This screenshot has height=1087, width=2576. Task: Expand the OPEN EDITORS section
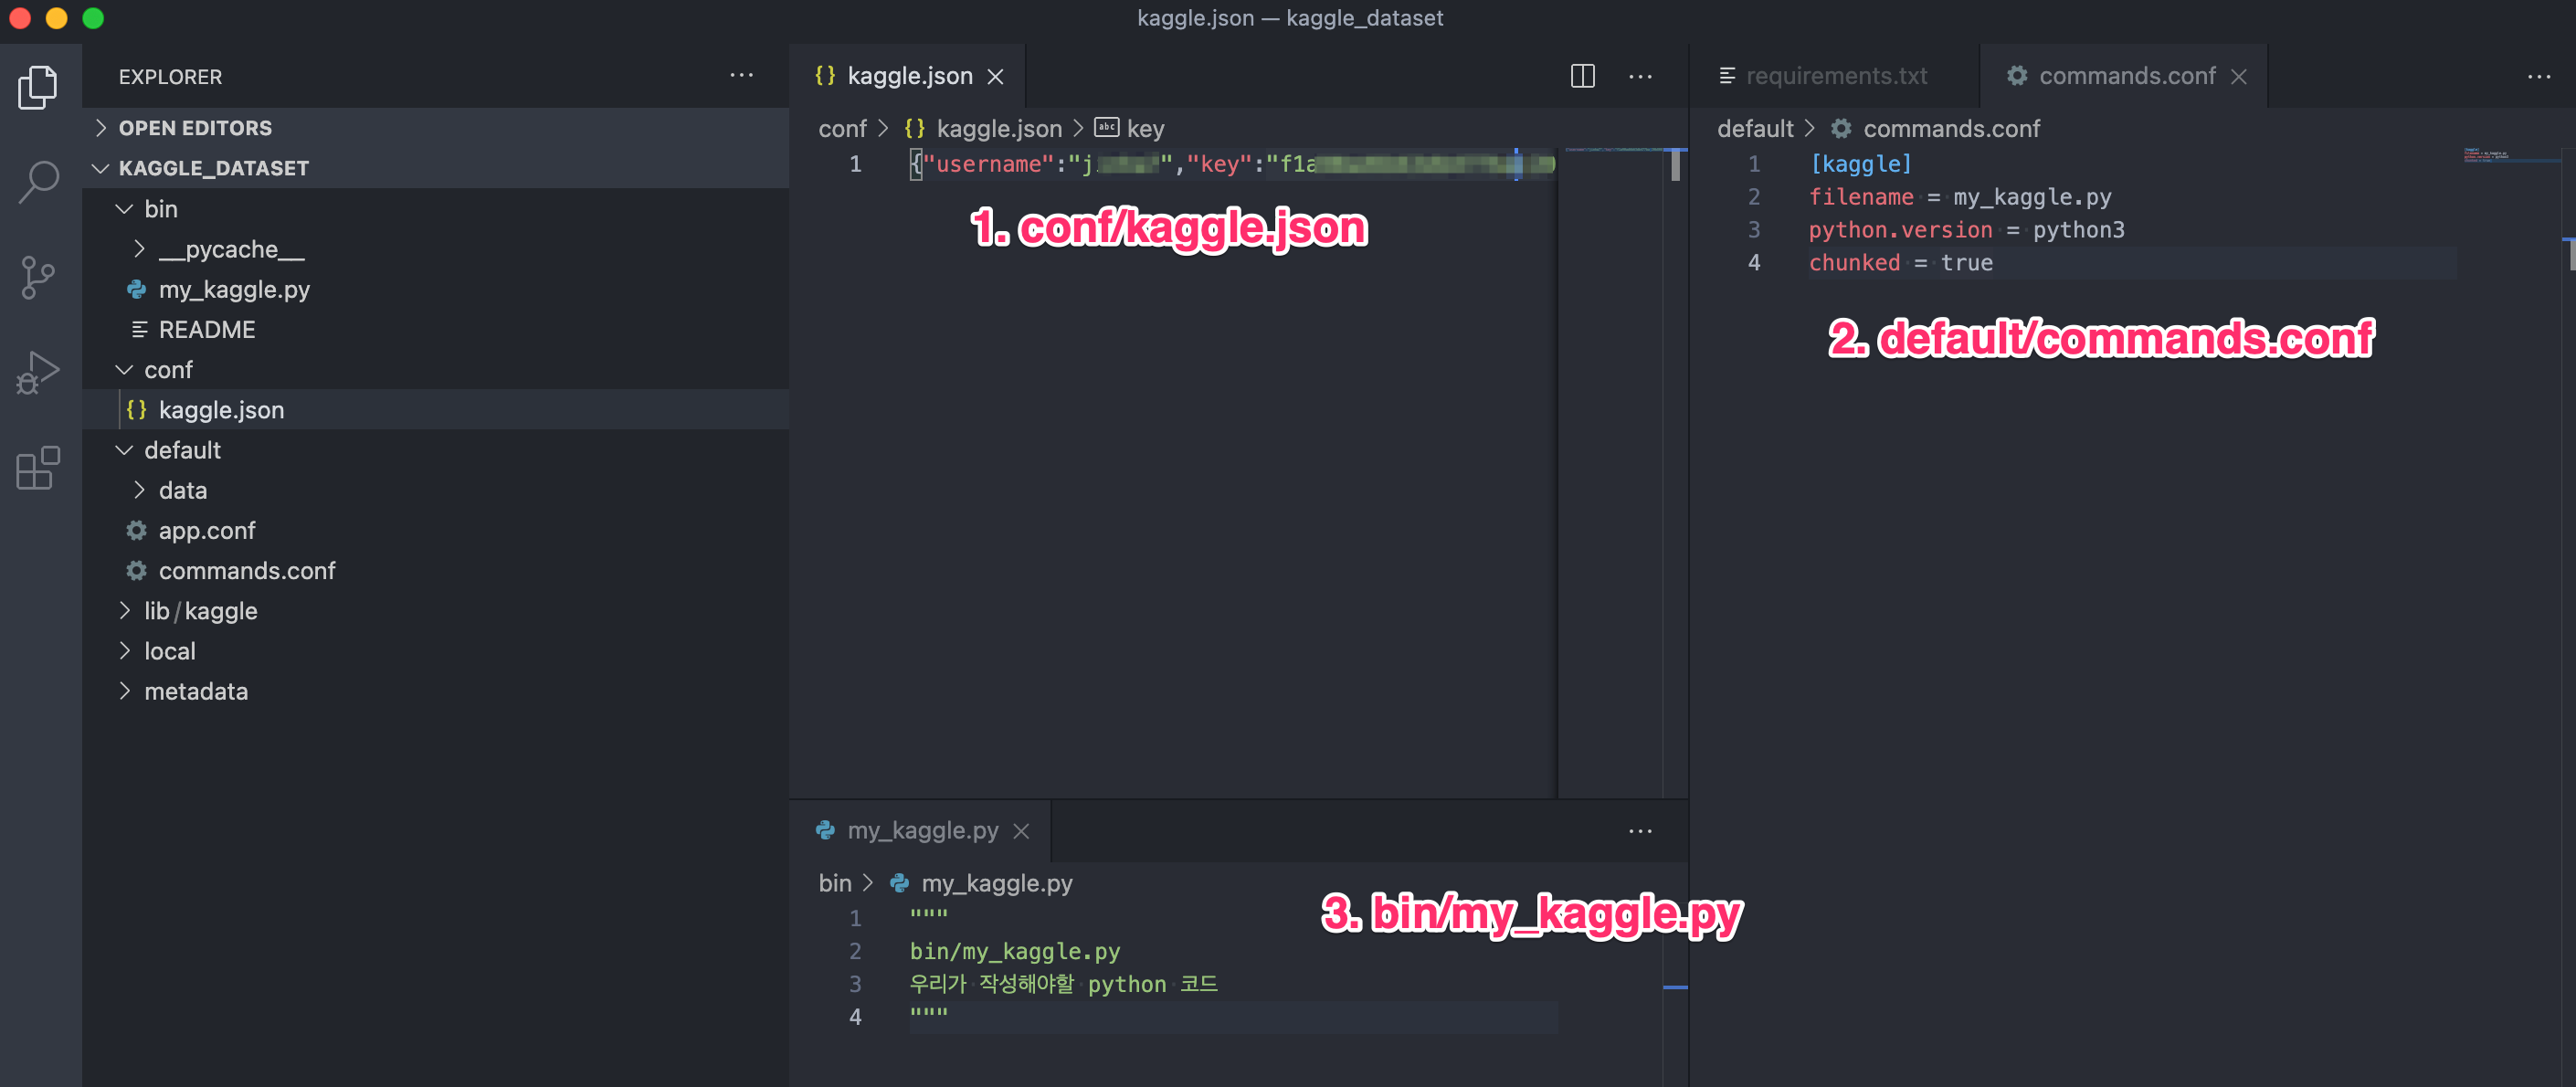(101, 128)
